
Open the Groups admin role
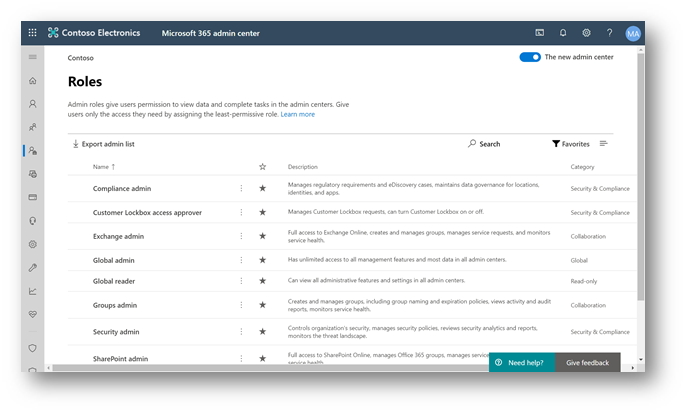pyautogui.click(x=115, y=305)
